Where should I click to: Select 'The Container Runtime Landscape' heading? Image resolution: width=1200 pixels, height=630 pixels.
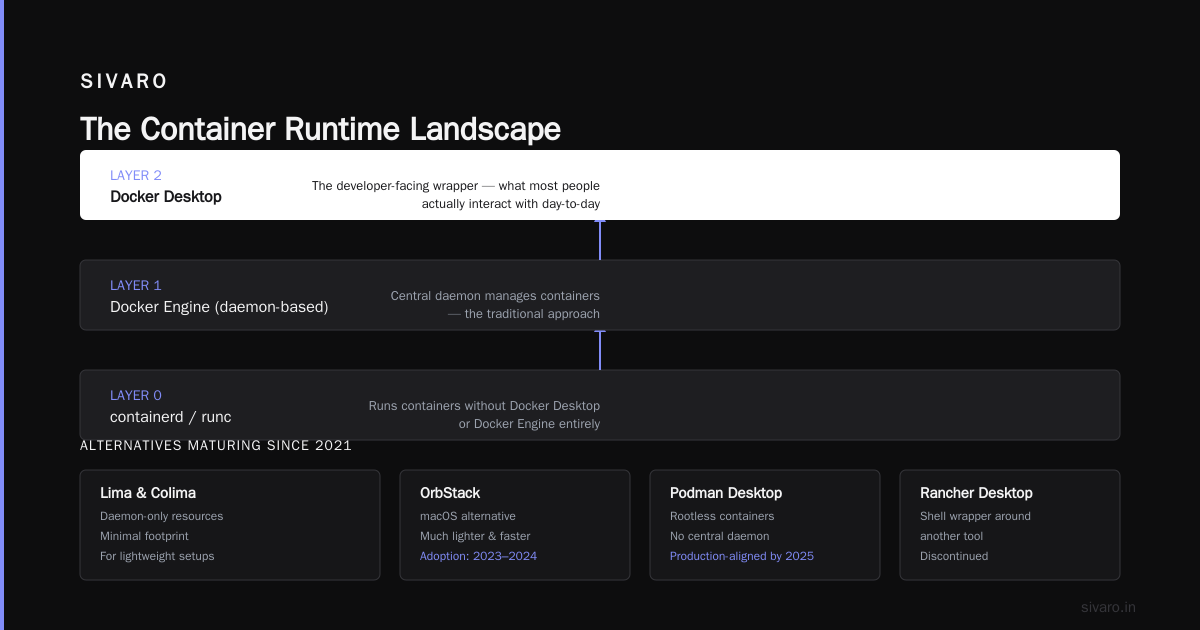click(x=320, y=129)
